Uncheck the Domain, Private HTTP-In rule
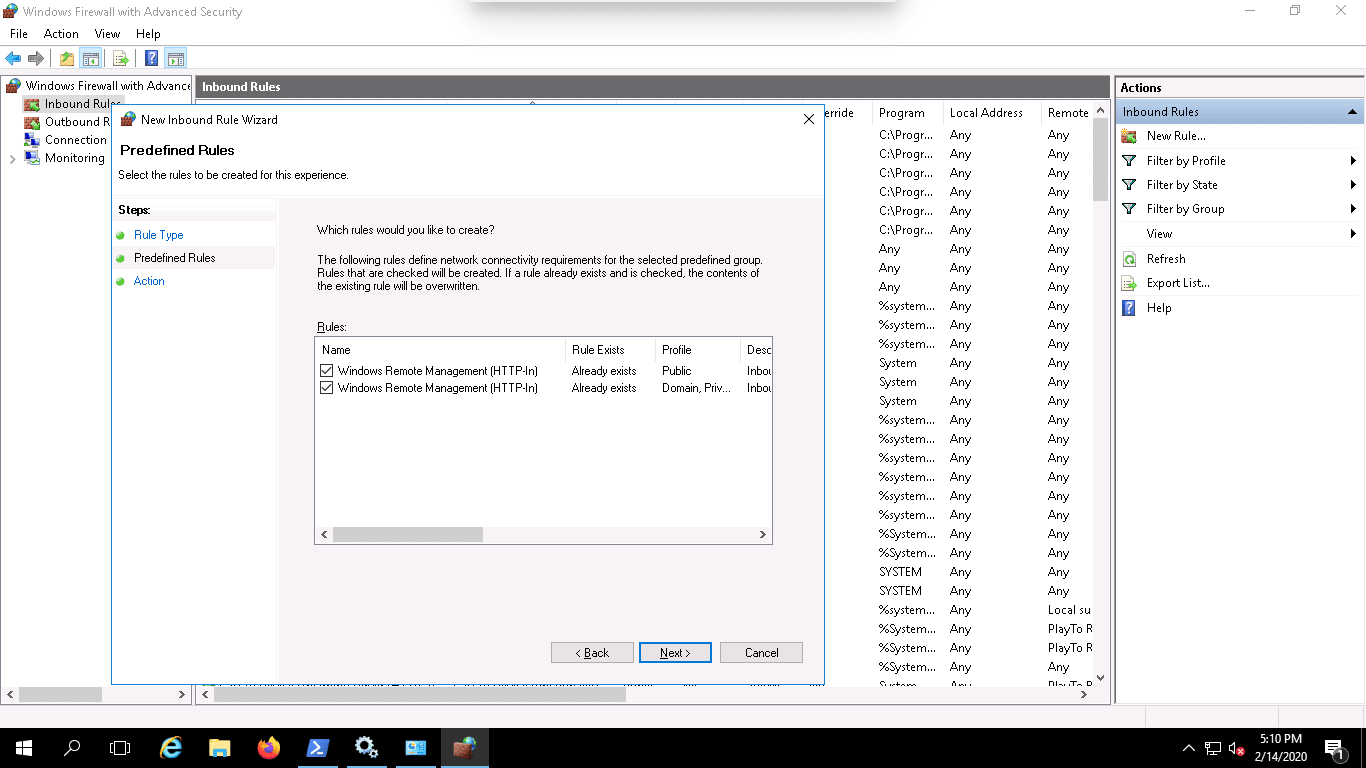Screen dimensions: 1366x768 point(327,388)
